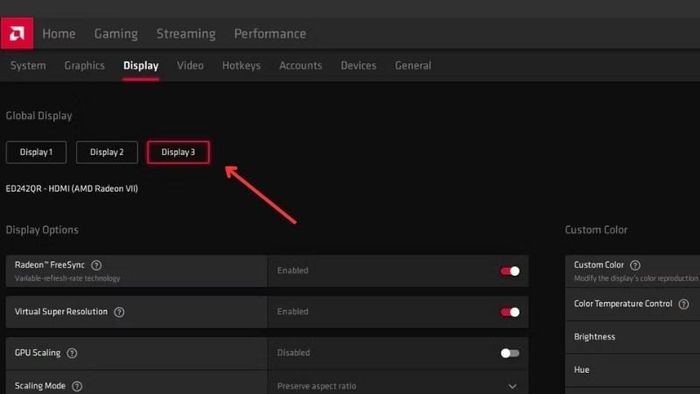The height and width of the screenshot is (394, 700).
Task: Open help for Color Temperature Control
Action: click(x=684, y=304)
